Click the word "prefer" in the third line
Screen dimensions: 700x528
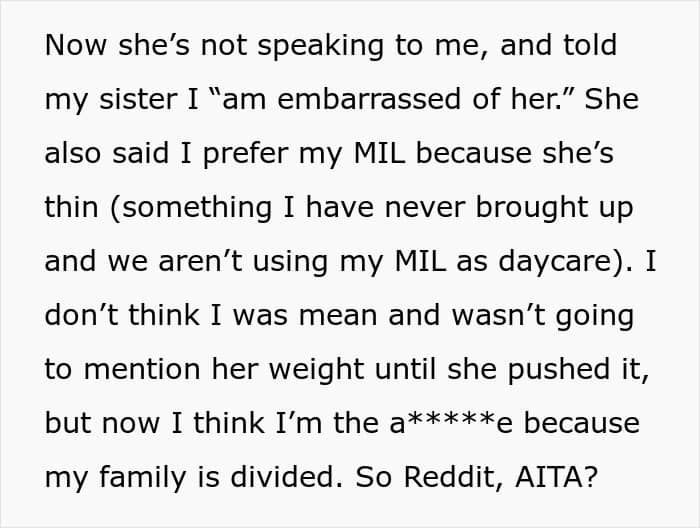(x=246, y=155)
